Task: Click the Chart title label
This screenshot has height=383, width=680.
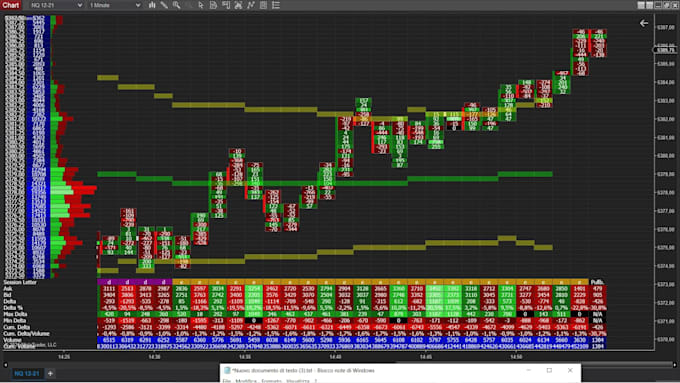Action: (10, 5)
